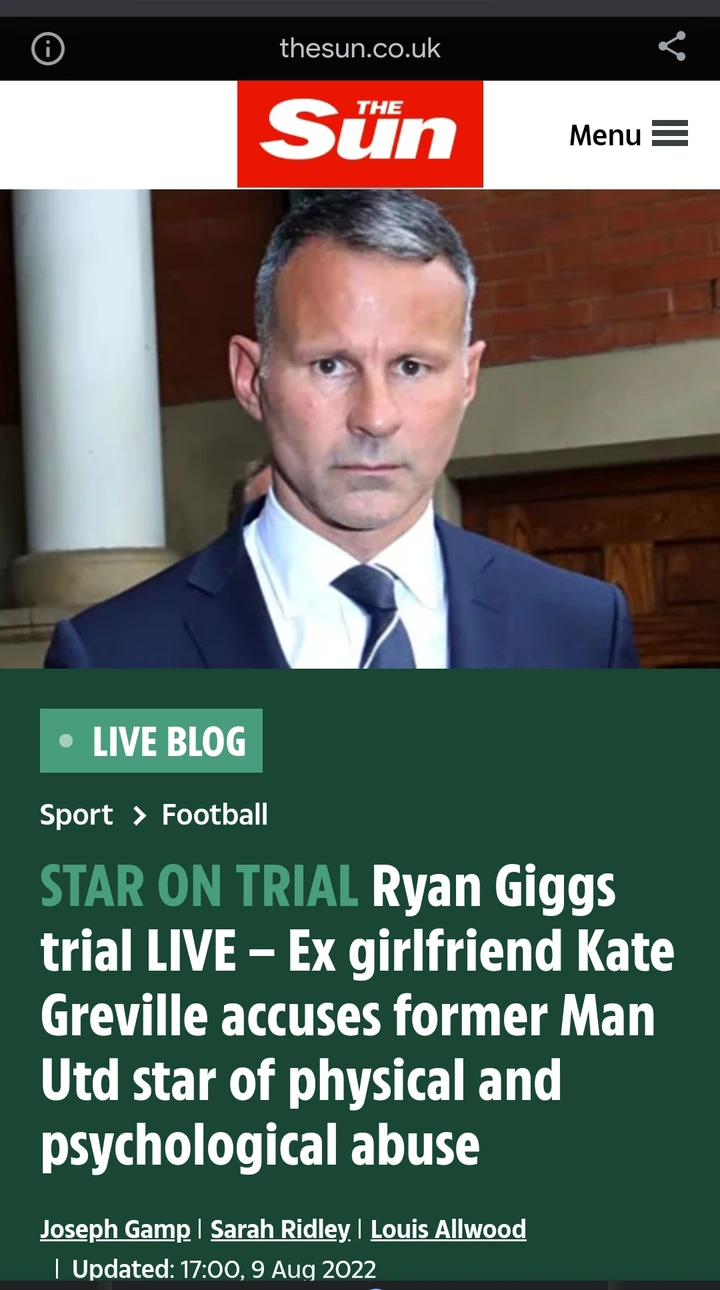This screenshot has height=1290, width=720.
Task: Tap the live indicator dot
Action: [66, 741]
